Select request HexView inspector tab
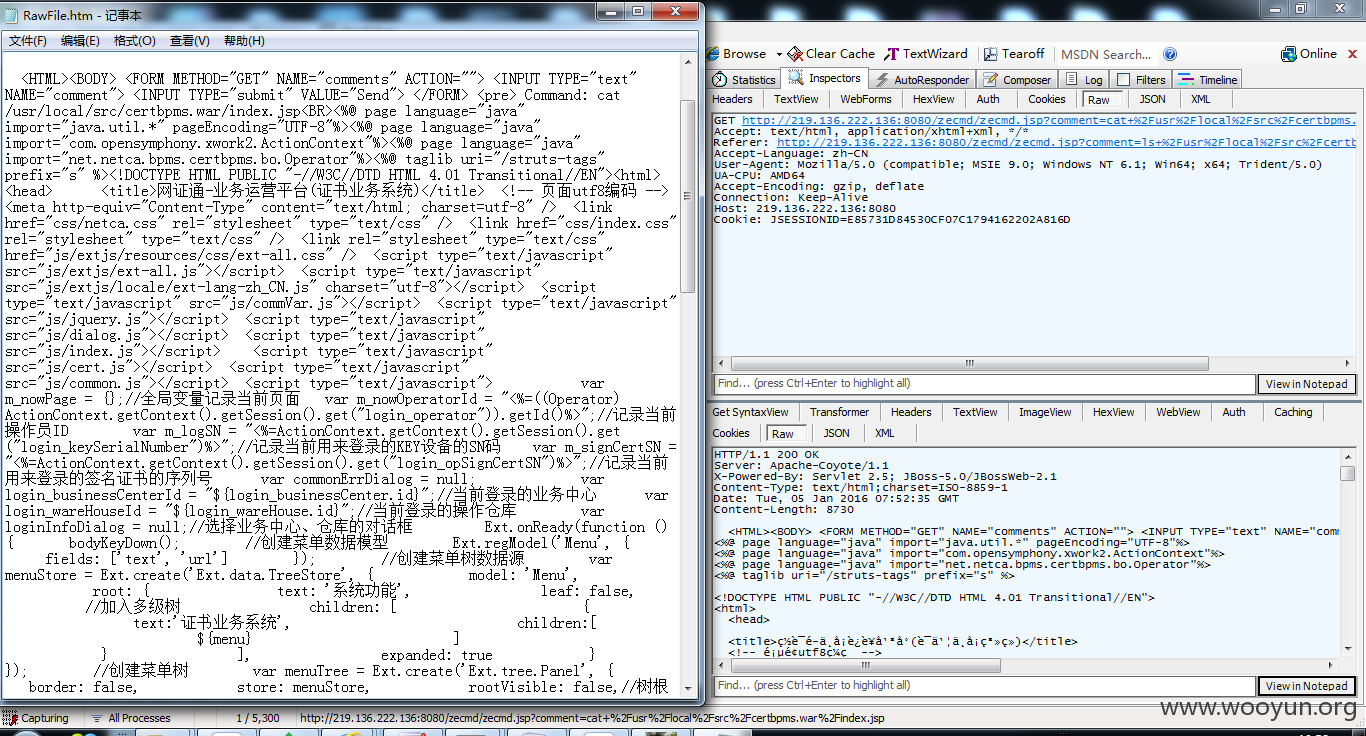Image resolution: width=1366 pixels, height=736 pixels. (933, 99)
